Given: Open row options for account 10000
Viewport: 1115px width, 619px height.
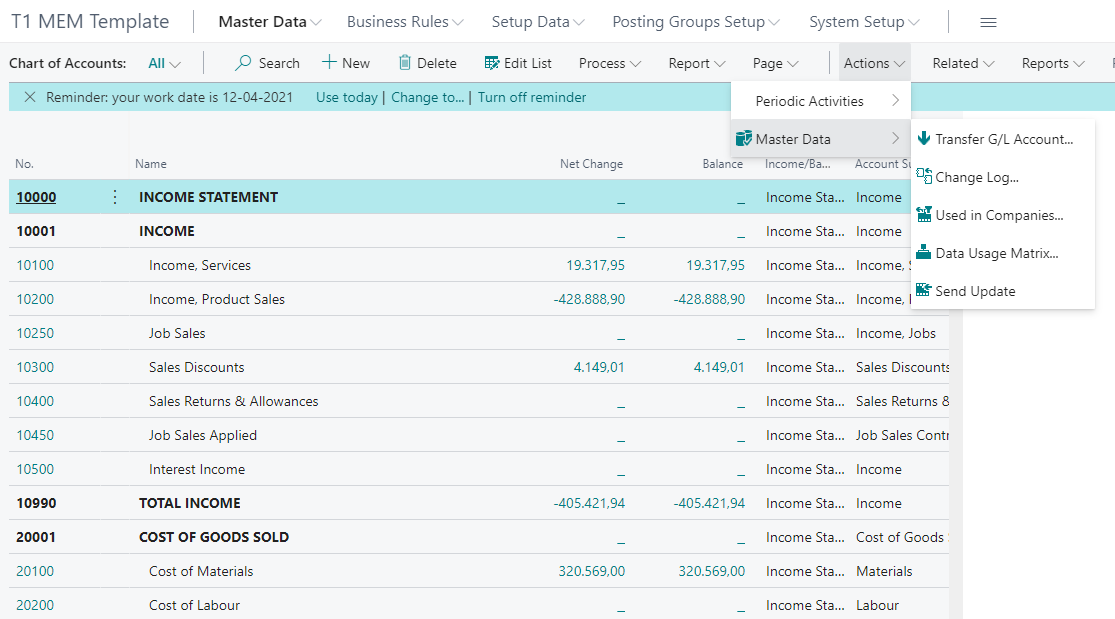Looking at the screenshot, I should coord(115,197).
